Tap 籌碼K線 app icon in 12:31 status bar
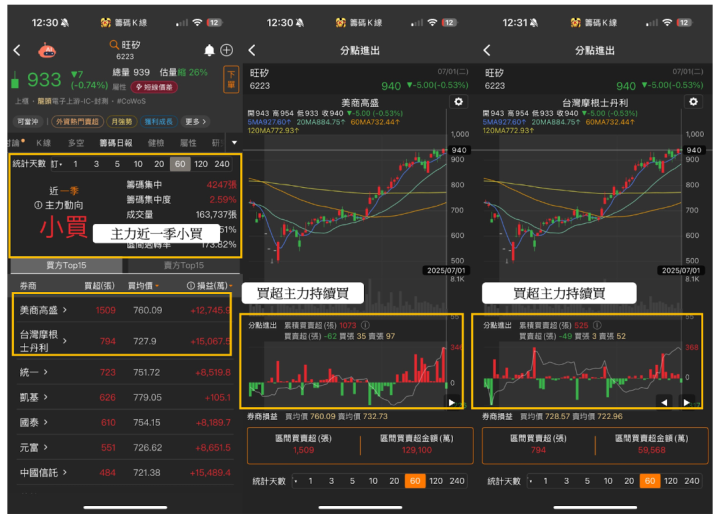The image size is (720, 524). click(x=575, y=23)
